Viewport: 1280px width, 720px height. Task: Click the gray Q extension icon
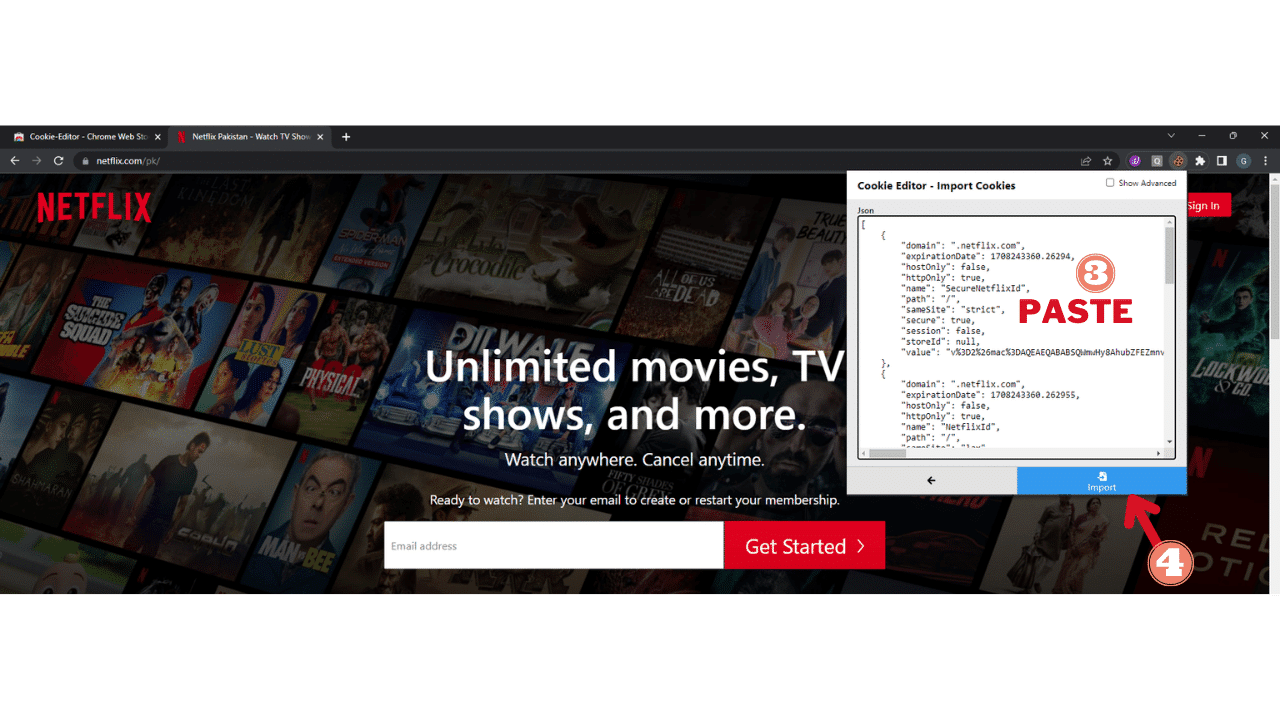tap(1157, 161)
